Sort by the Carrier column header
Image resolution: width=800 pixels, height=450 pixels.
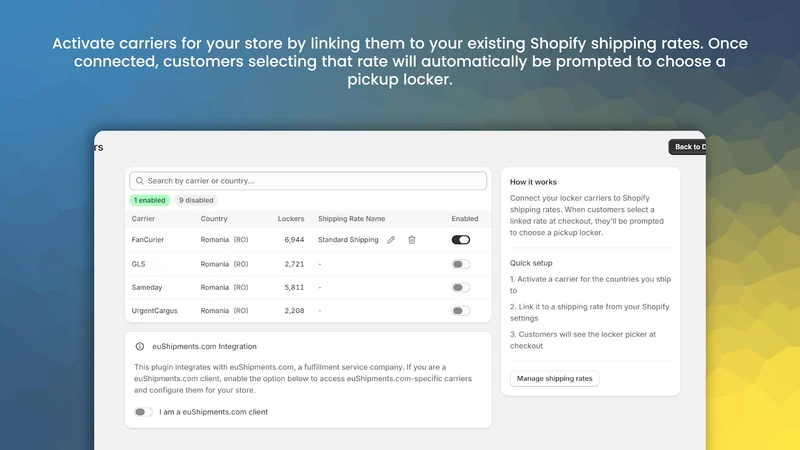(x=143, y=218)
